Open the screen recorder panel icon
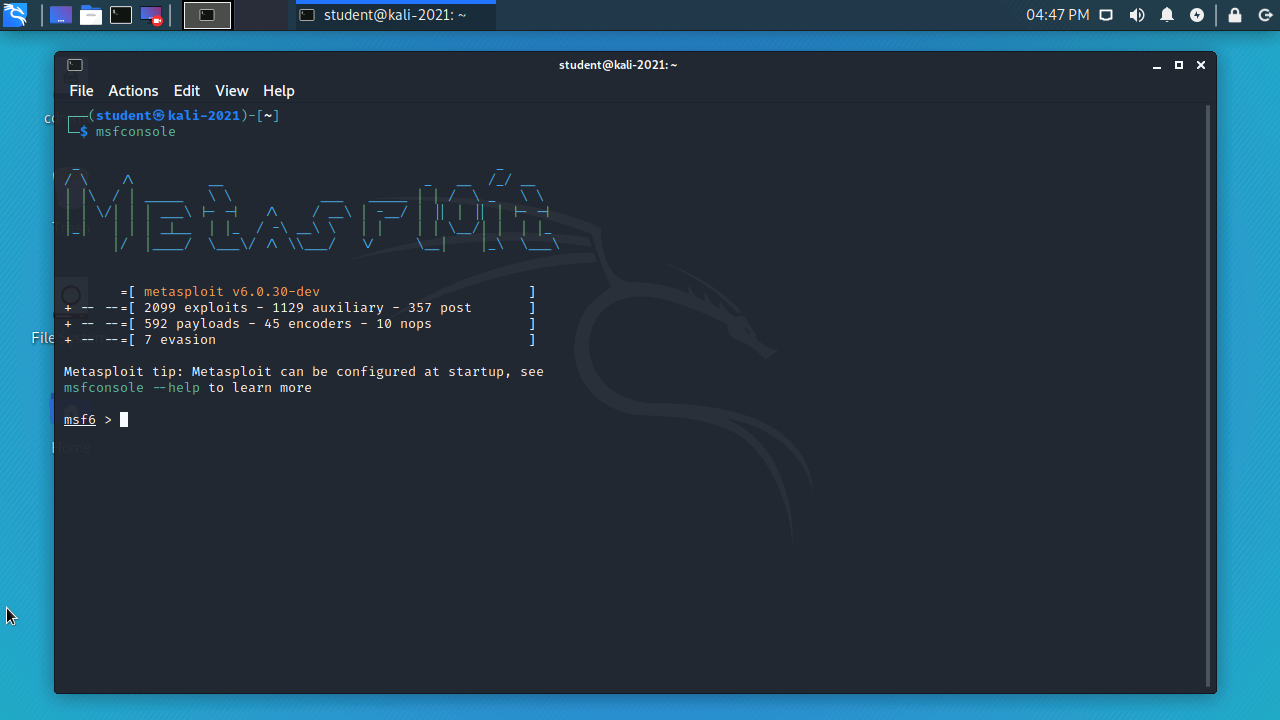 [x=151, y=15]
